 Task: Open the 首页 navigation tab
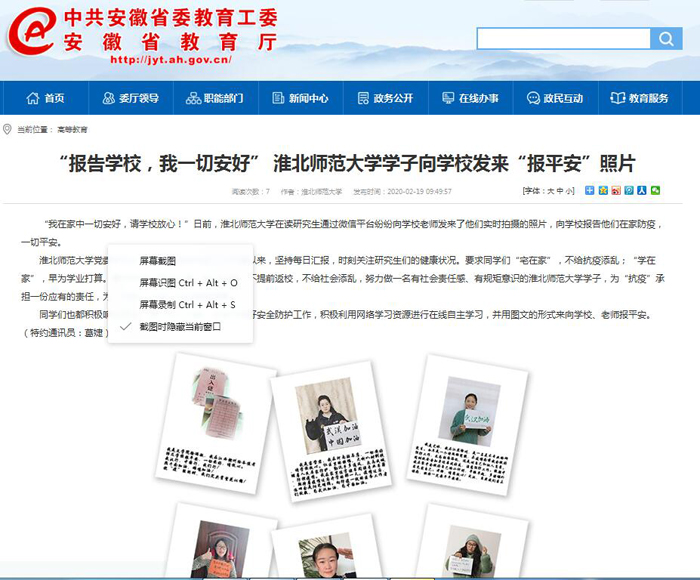coord(44,98)
